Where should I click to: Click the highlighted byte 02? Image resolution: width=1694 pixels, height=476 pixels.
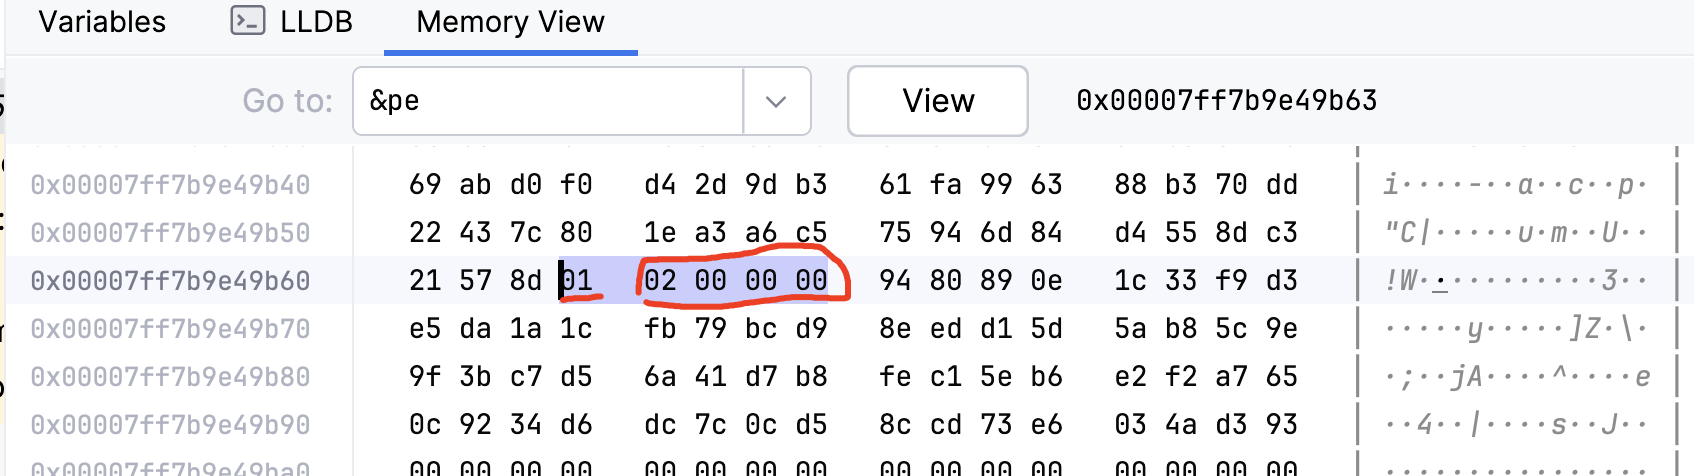[x=660, y=281]
